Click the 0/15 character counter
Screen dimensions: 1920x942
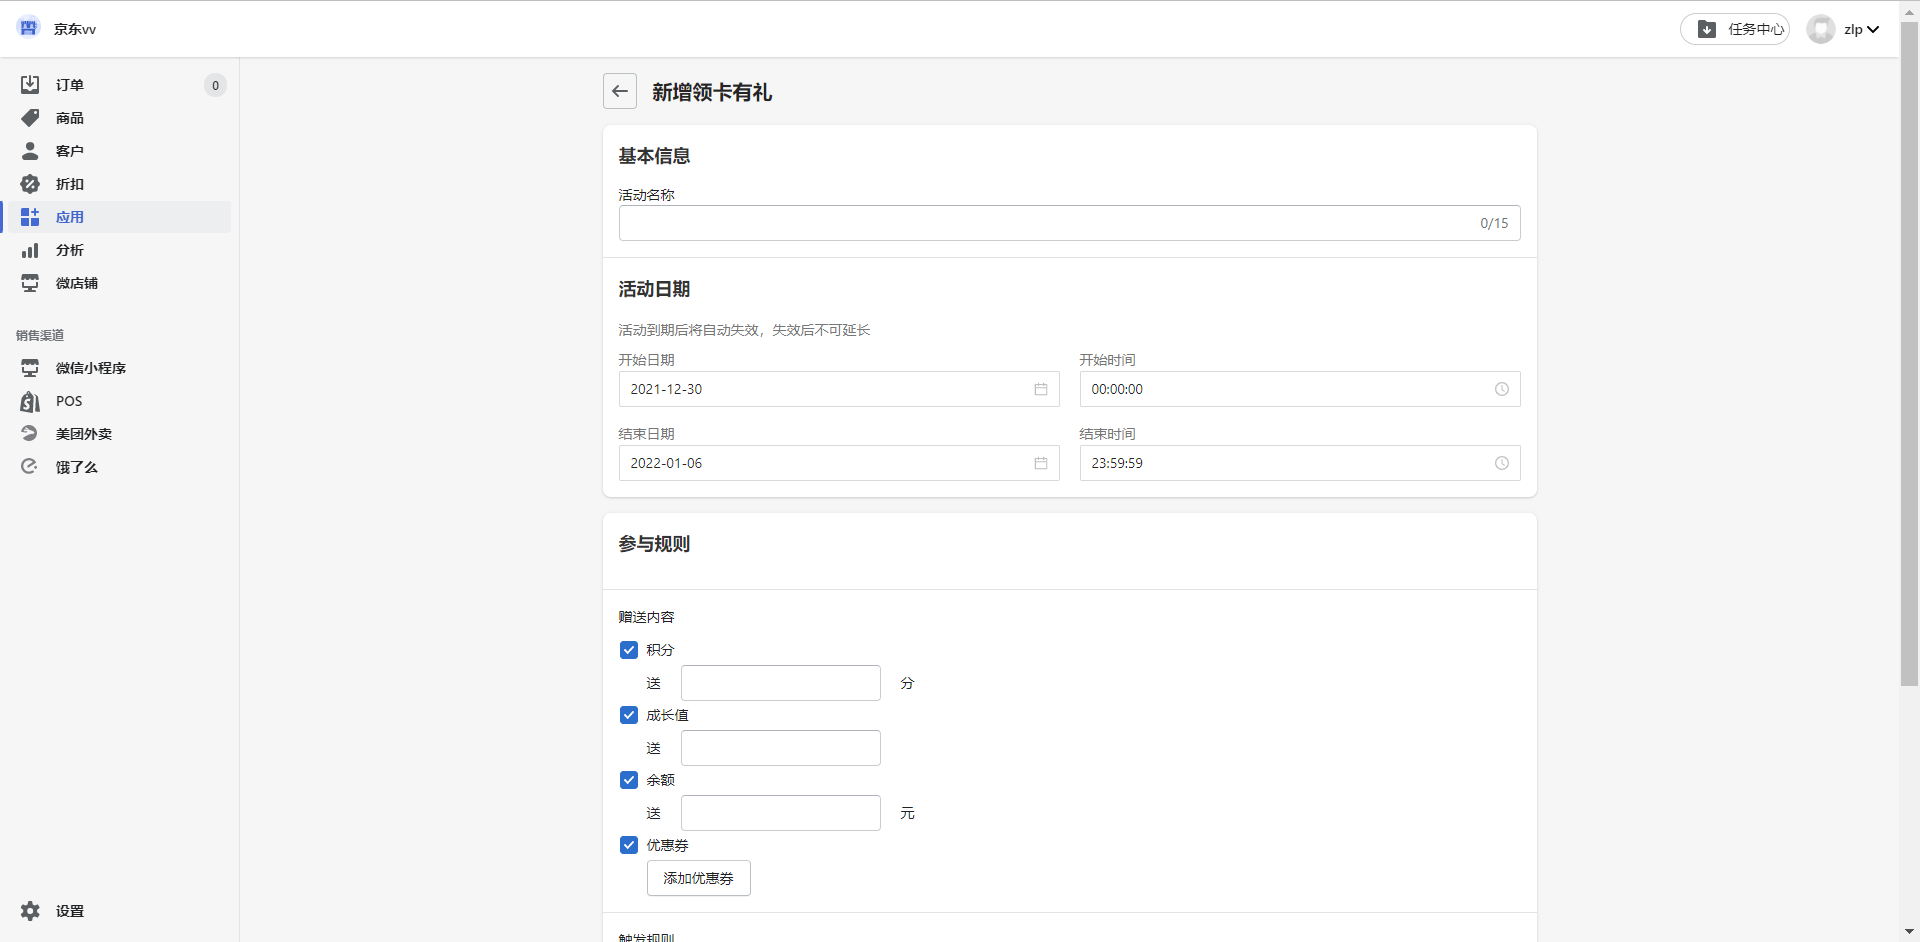tap(1494, 223)
